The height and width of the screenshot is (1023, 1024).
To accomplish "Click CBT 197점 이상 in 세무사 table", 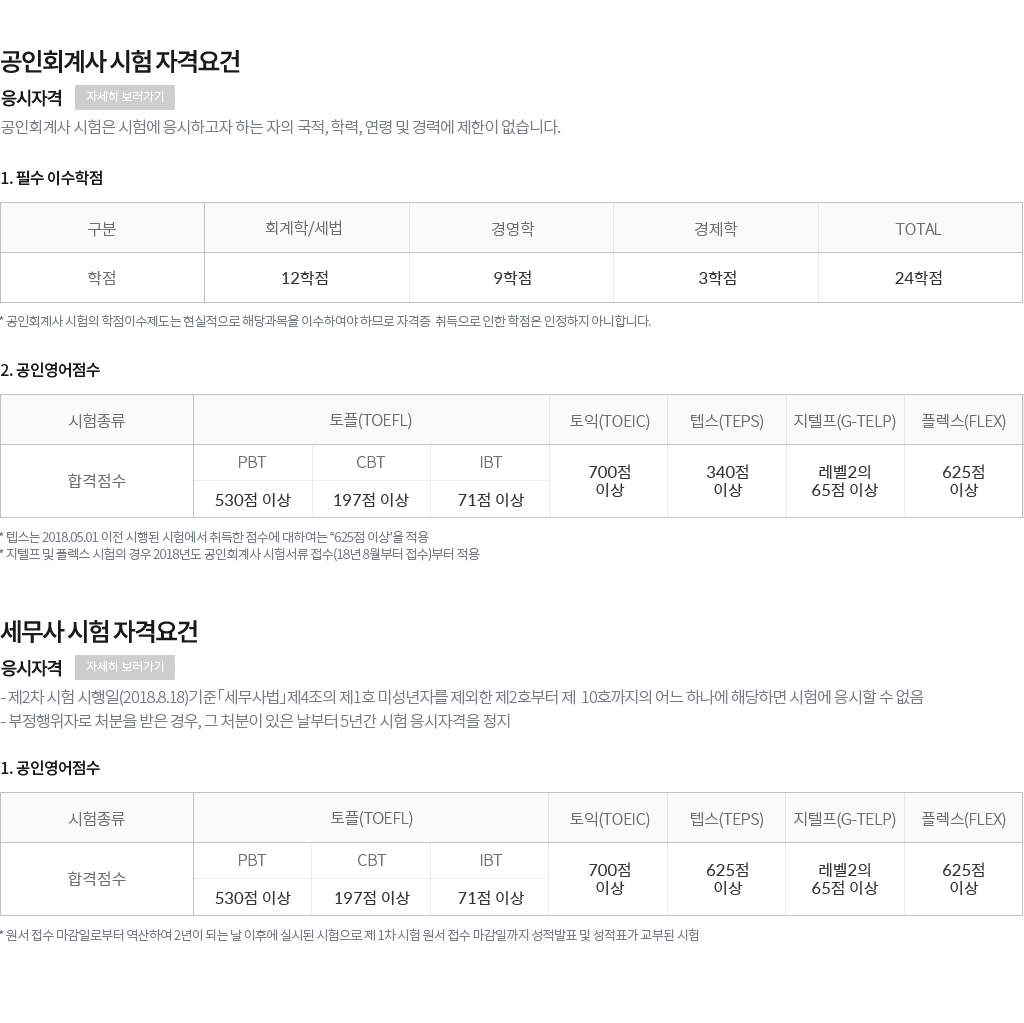I will click(x=371, y=898).
